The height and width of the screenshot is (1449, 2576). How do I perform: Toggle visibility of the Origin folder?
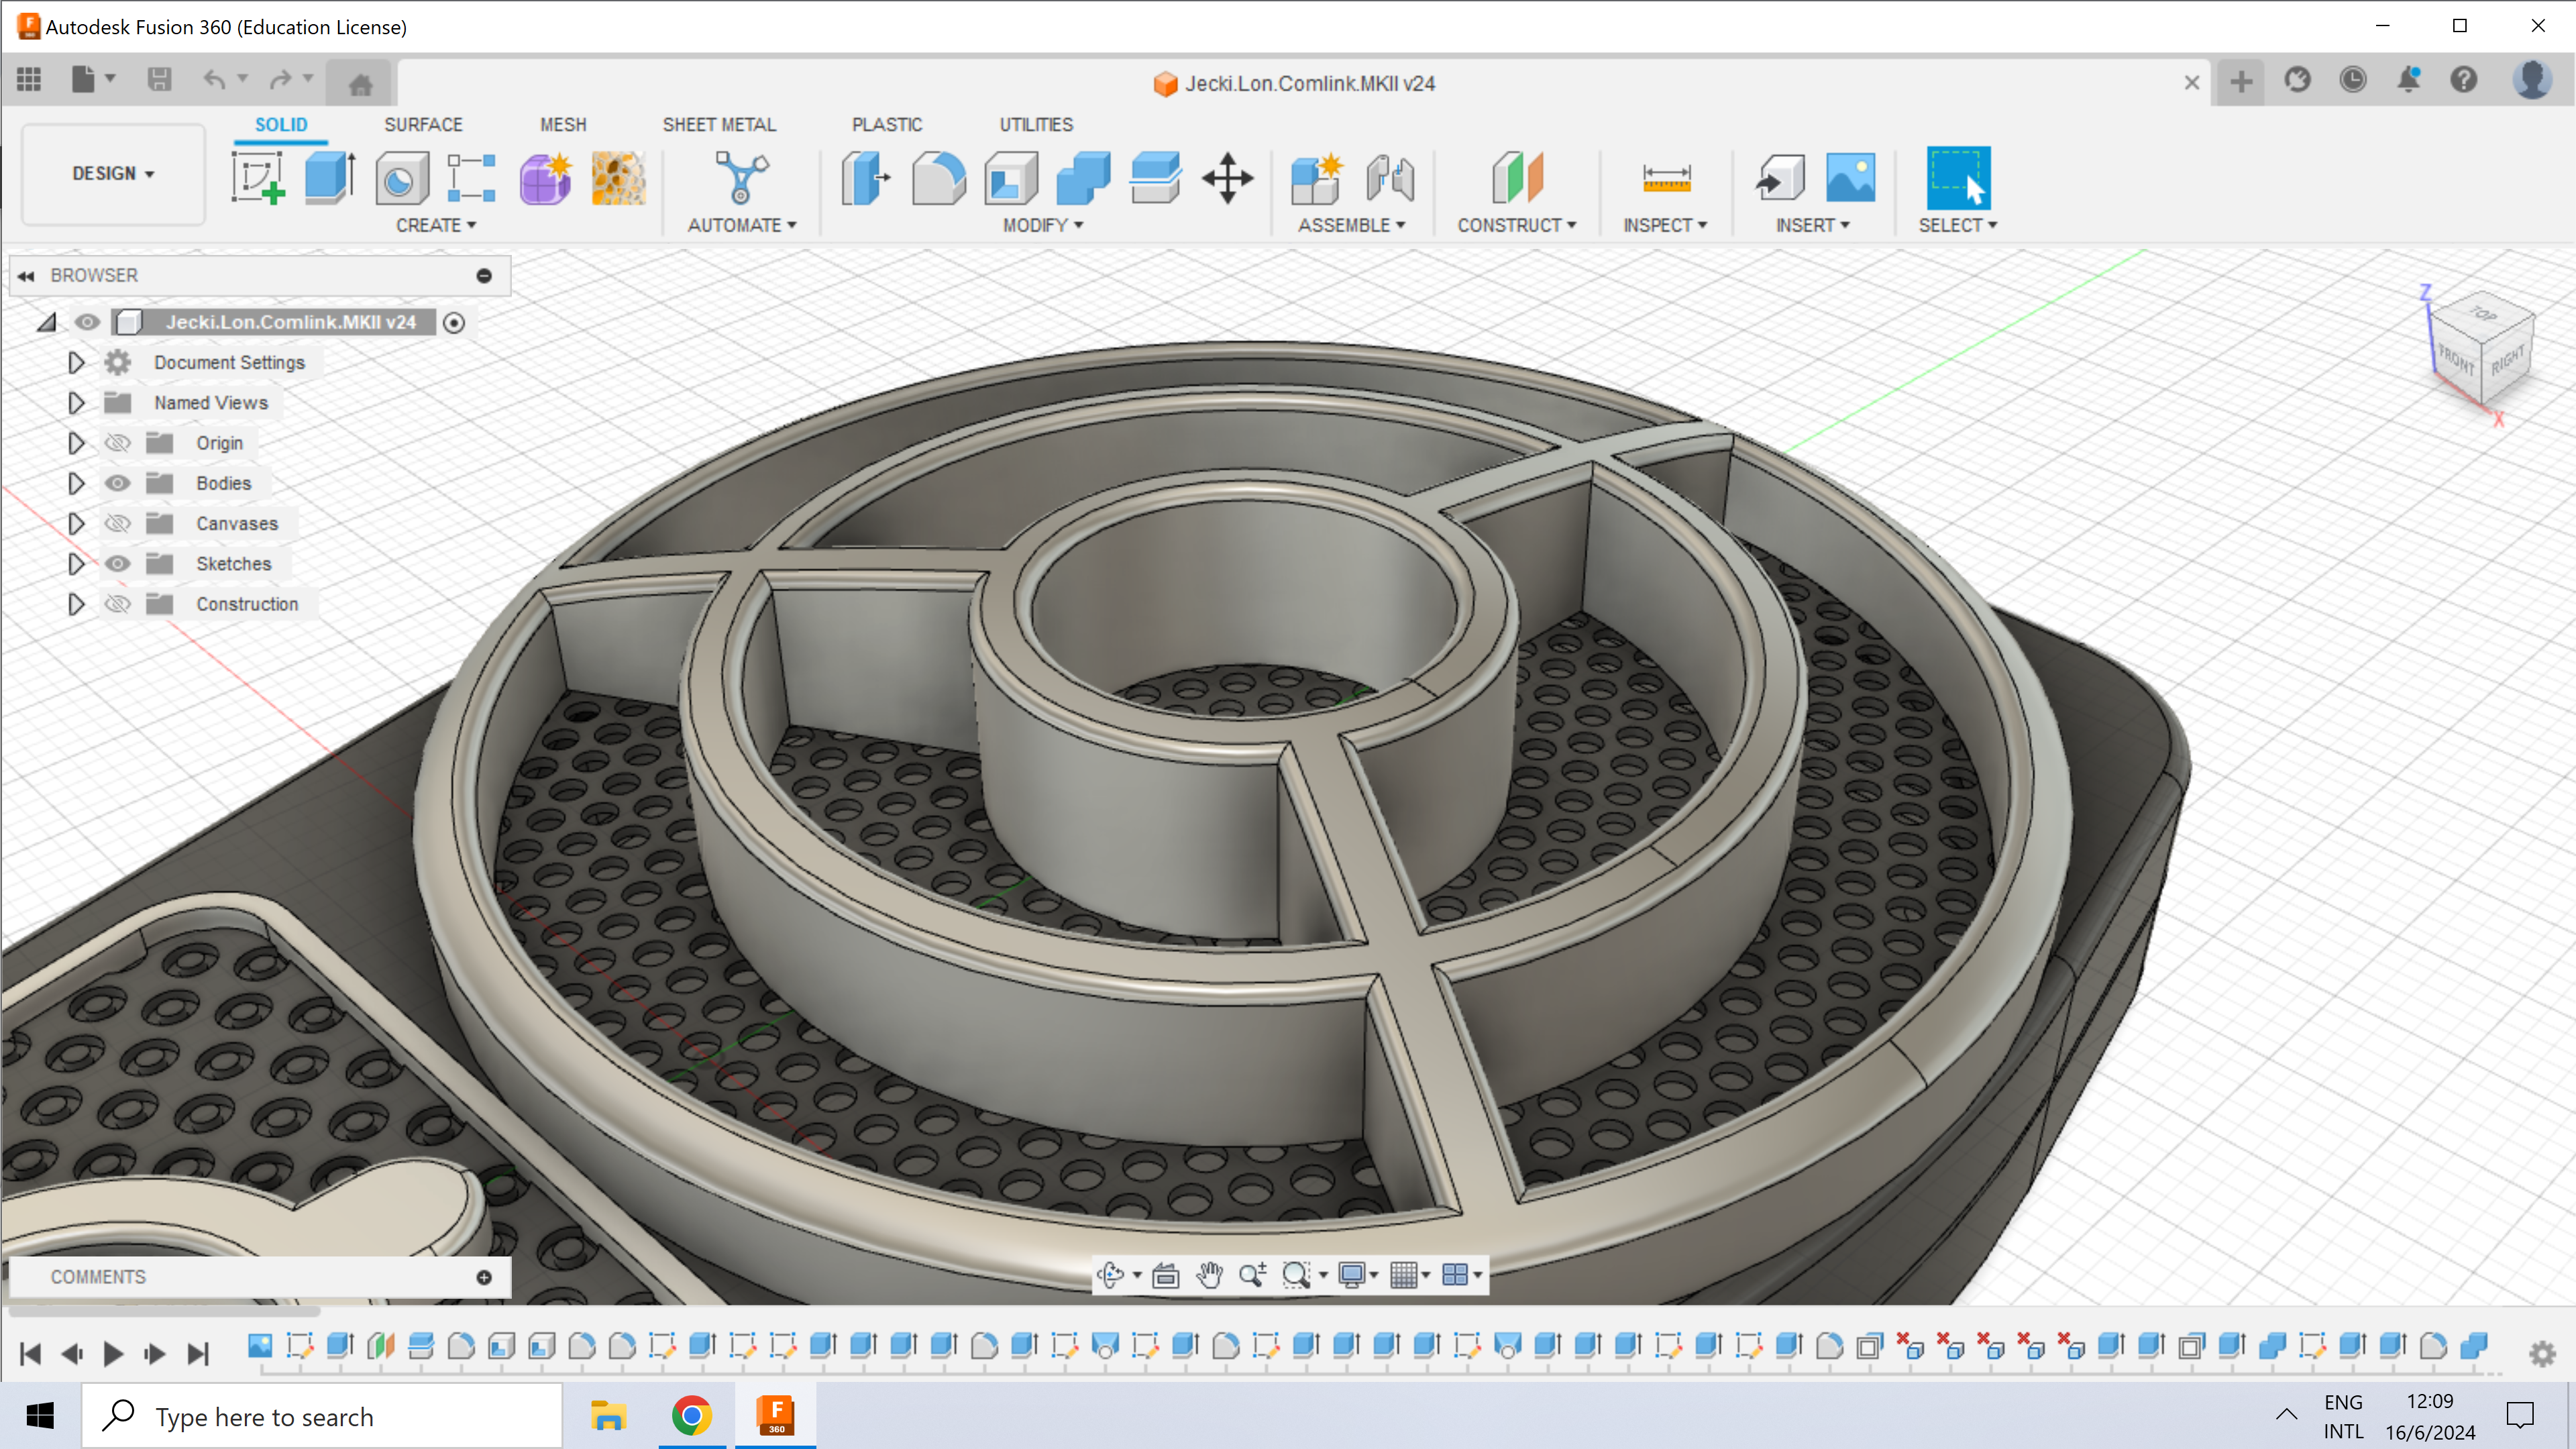tap(118, 443)
